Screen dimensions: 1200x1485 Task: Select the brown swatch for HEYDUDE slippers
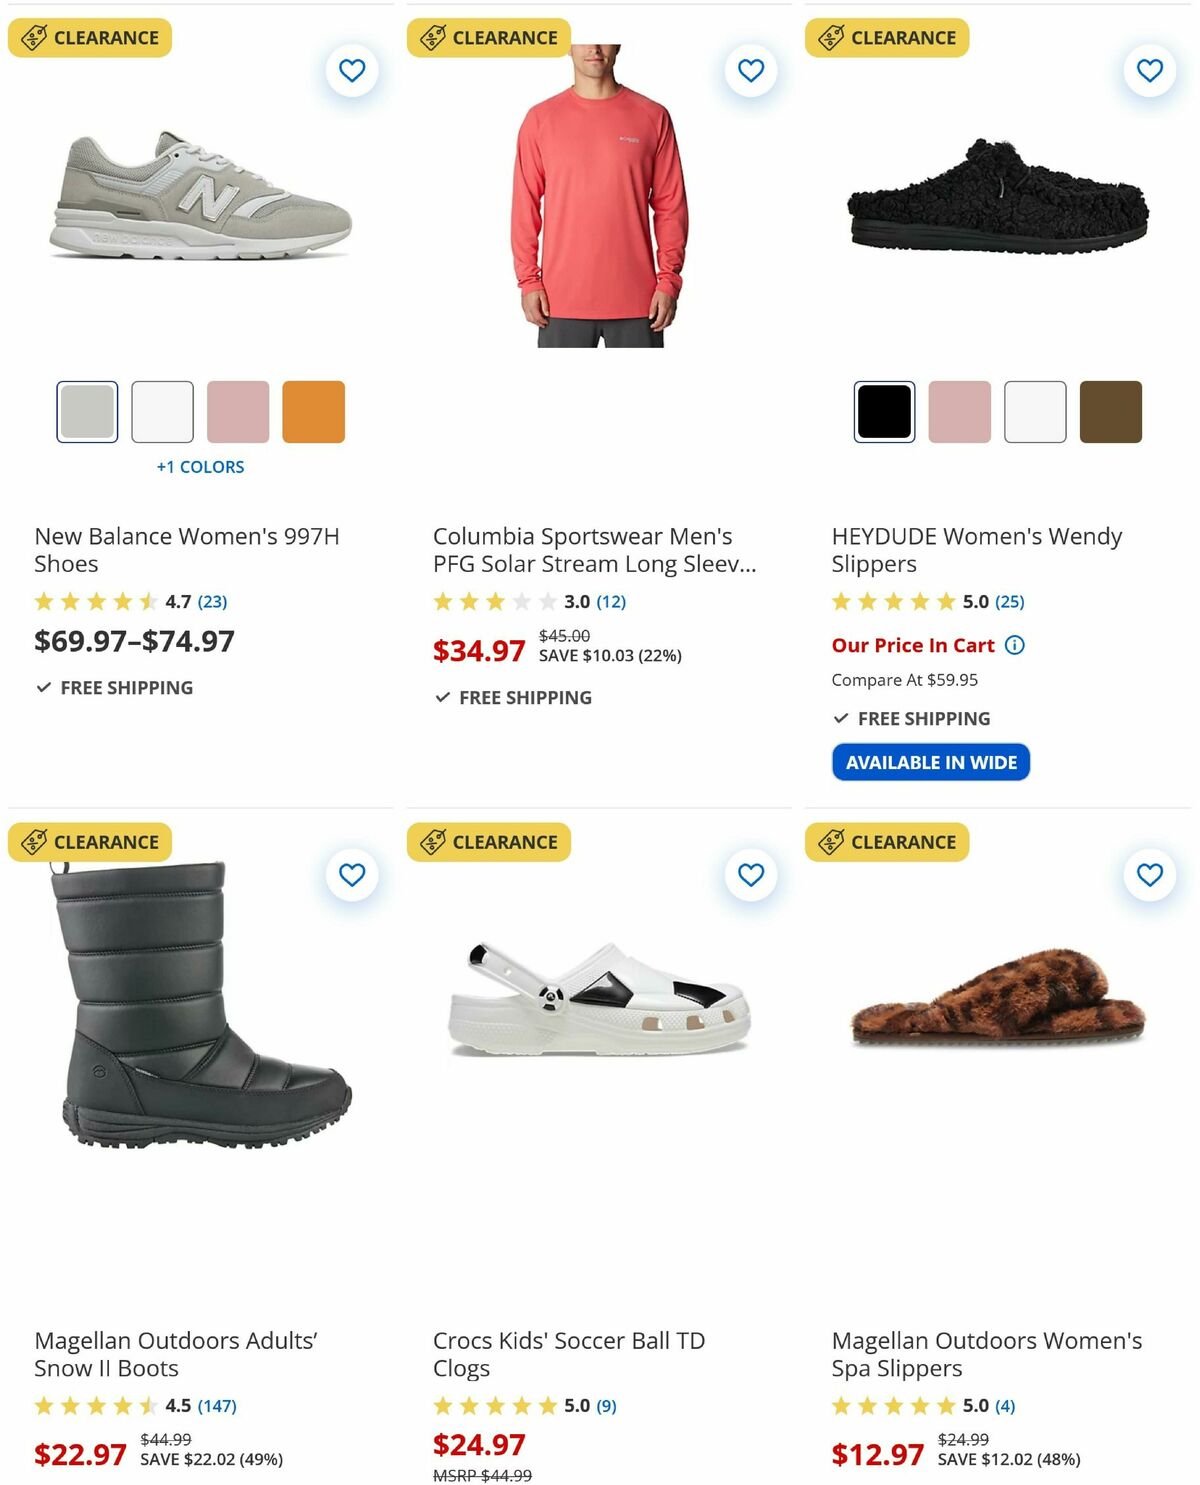[x=1110, y=411]
